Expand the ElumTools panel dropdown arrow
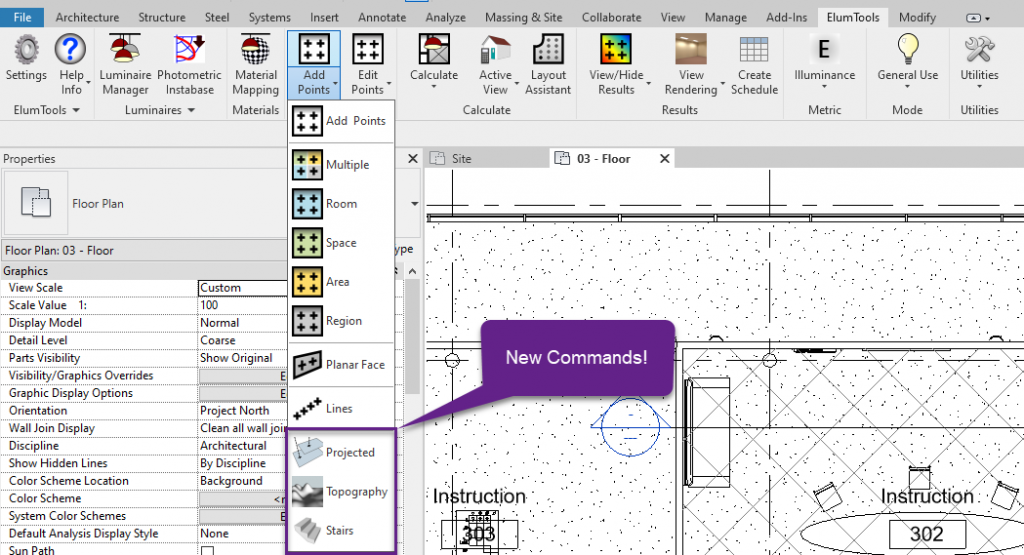The height and width of the screenshot is (555, 1024). [x=76, y=110]
